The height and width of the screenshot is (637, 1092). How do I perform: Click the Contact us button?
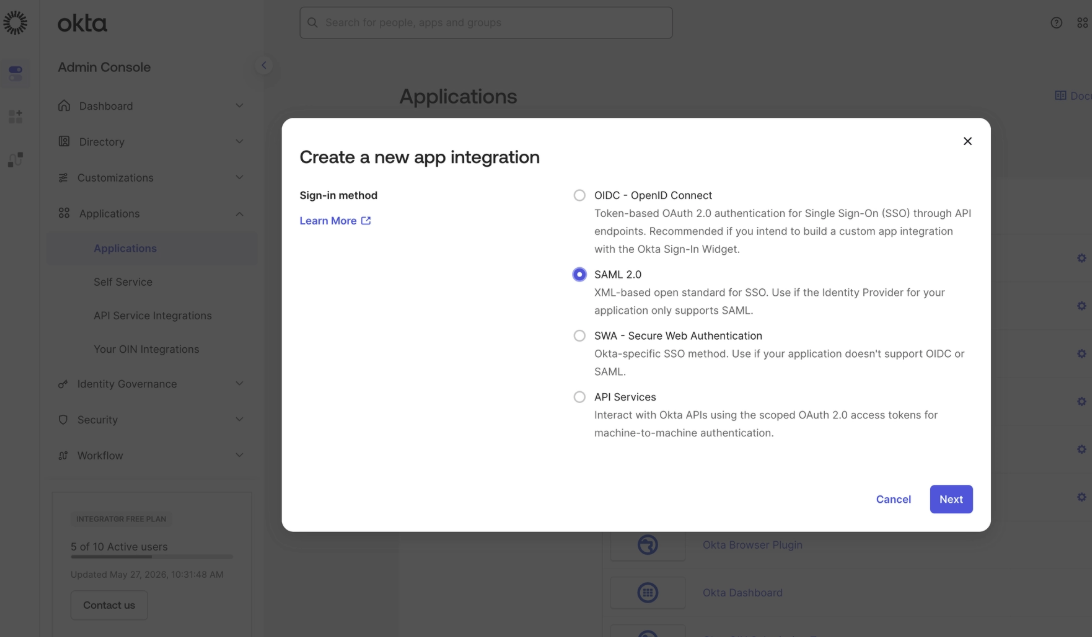[x=109, y=605]
